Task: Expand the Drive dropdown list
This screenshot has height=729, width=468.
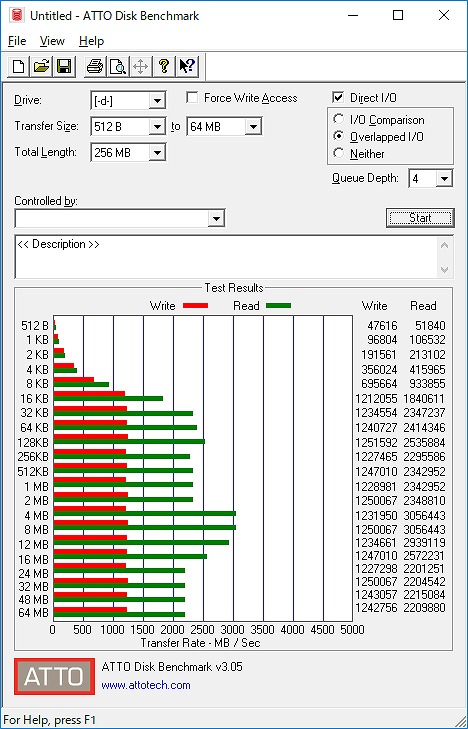Action: coord(157,100)
